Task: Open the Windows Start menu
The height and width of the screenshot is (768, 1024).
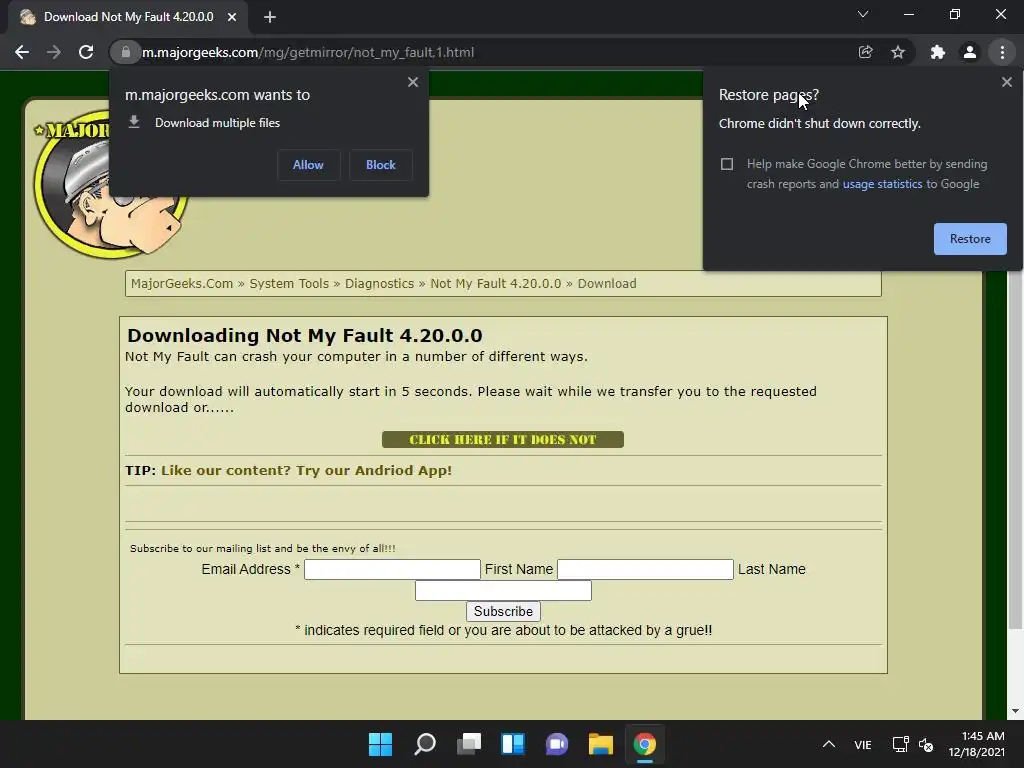Action: coord(381,744)
